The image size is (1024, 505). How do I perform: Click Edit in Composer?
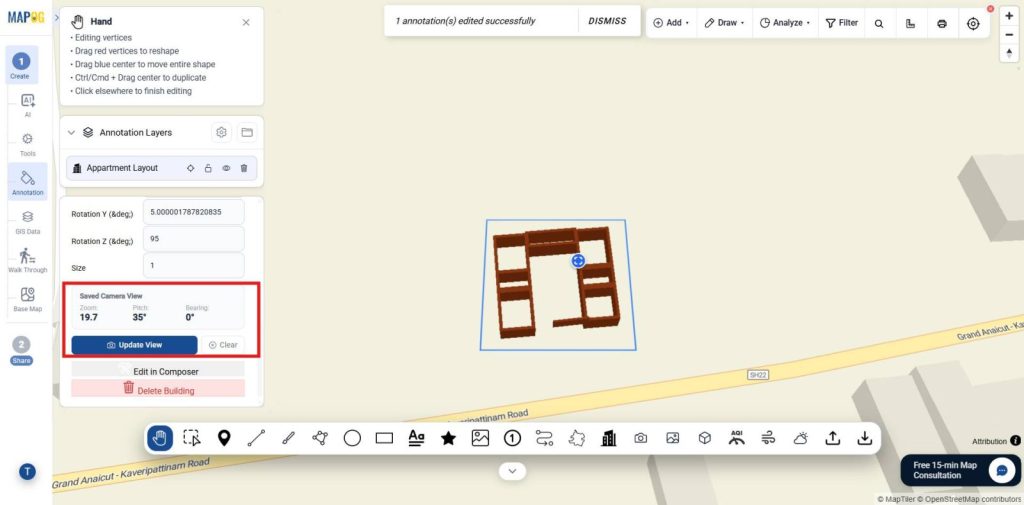click(158, 370)
